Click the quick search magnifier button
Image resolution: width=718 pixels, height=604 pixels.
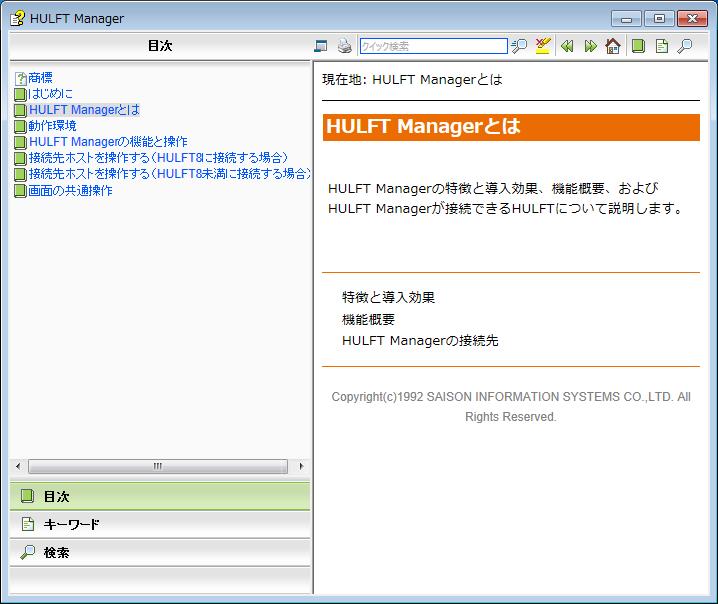coord(519,46)
